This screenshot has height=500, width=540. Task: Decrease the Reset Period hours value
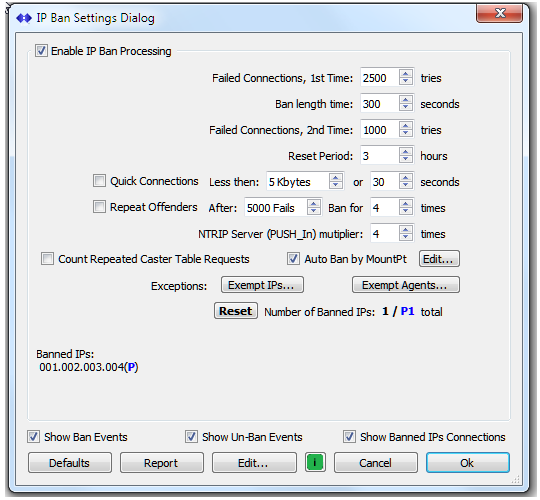tap(406, 159)
